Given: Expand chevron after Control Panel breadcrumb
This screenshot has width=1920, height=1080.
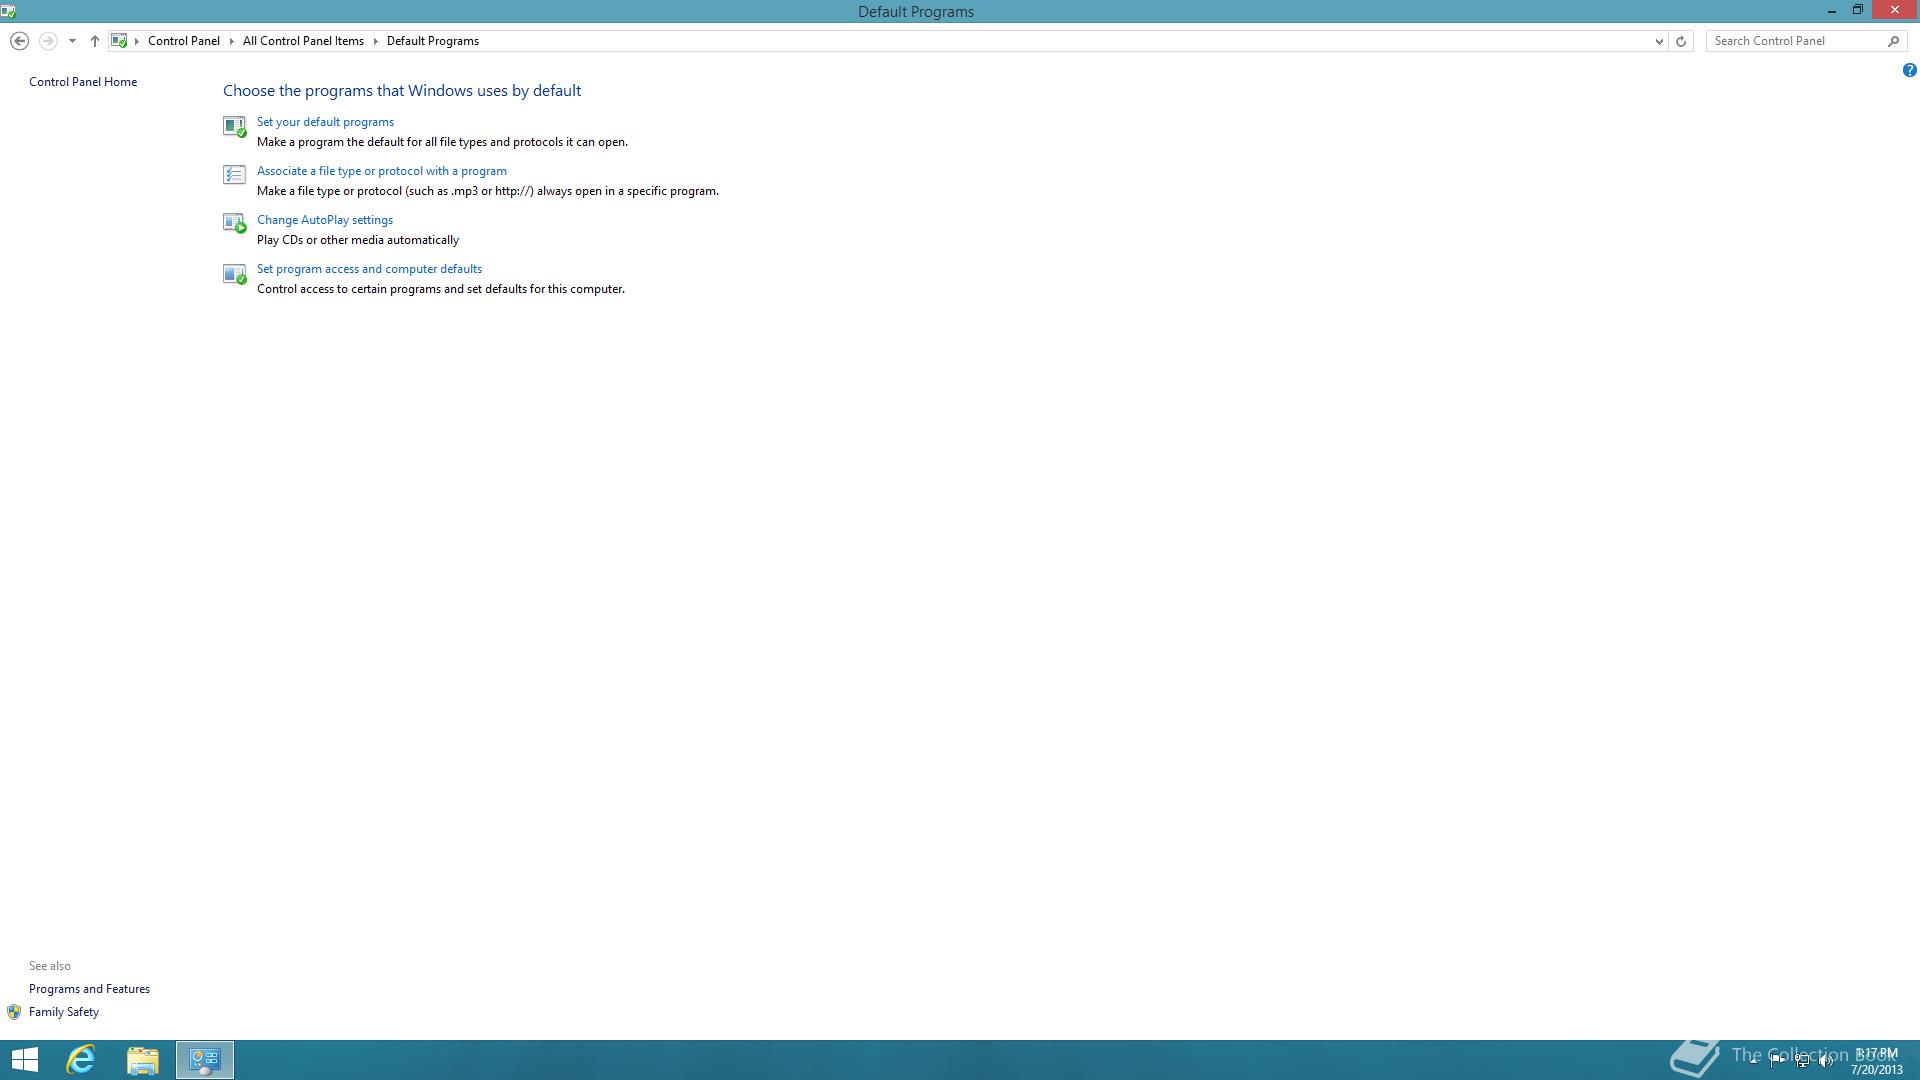Looking at the screenshot, I should point(231,41).
